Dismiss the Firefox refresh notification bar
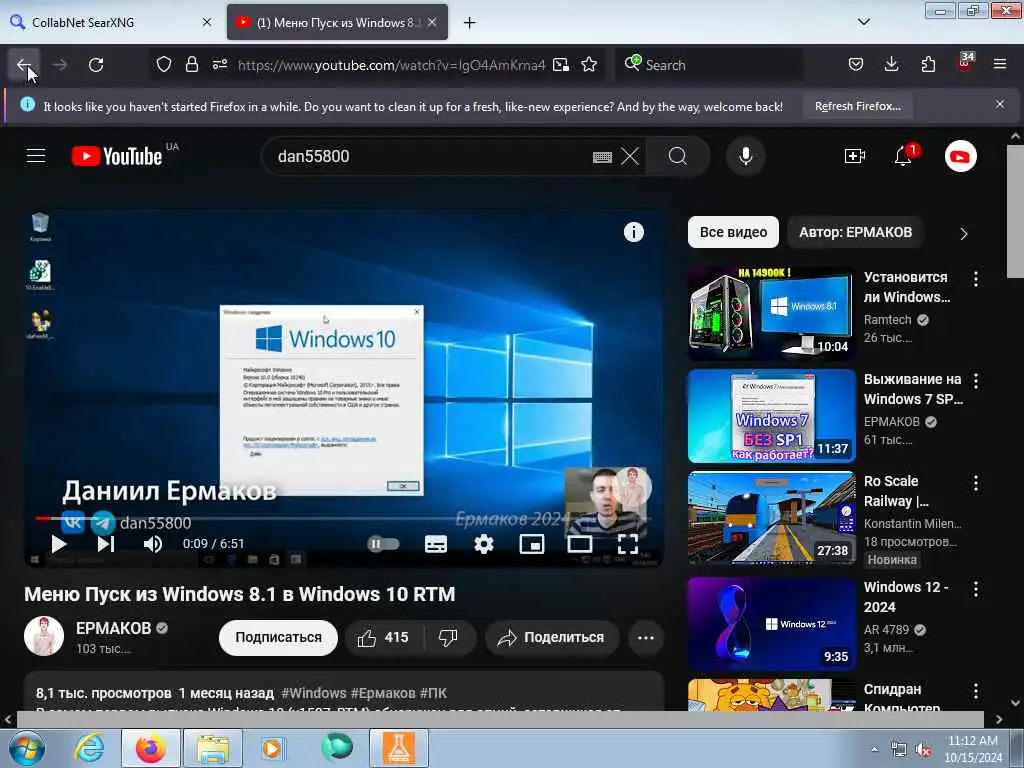 (1000, 104)
